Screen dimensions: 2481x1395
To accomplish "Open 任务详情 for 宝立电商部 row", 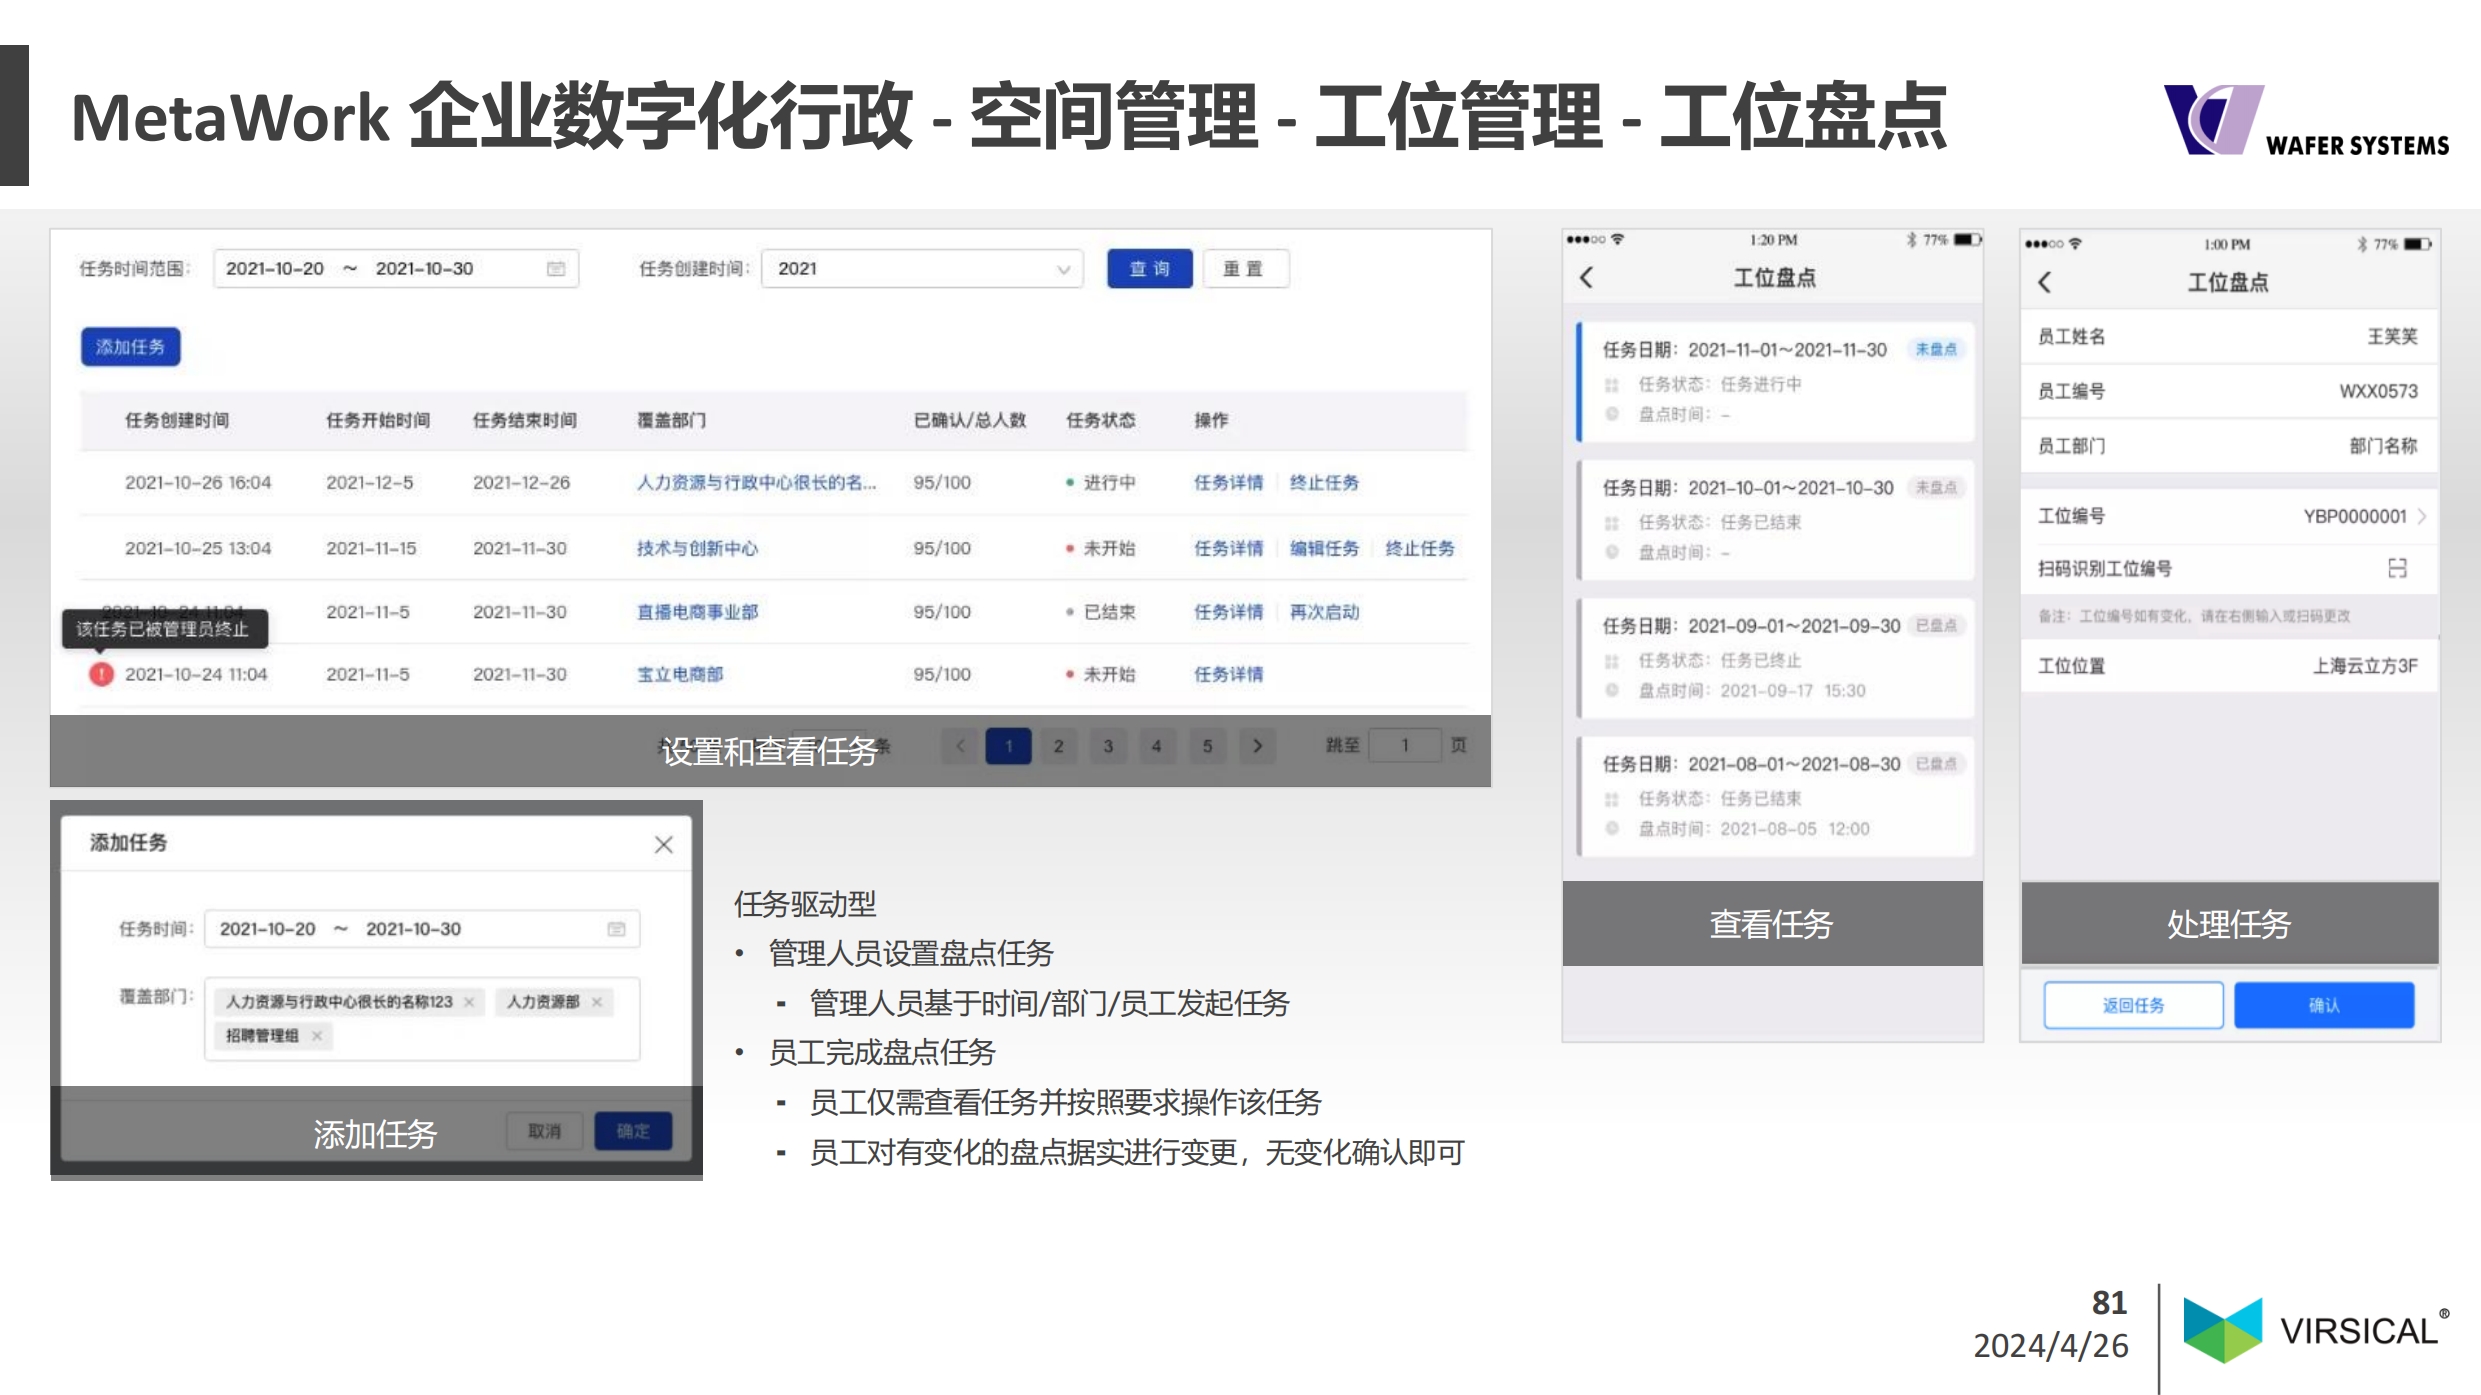I will (x=1228, y=675).
